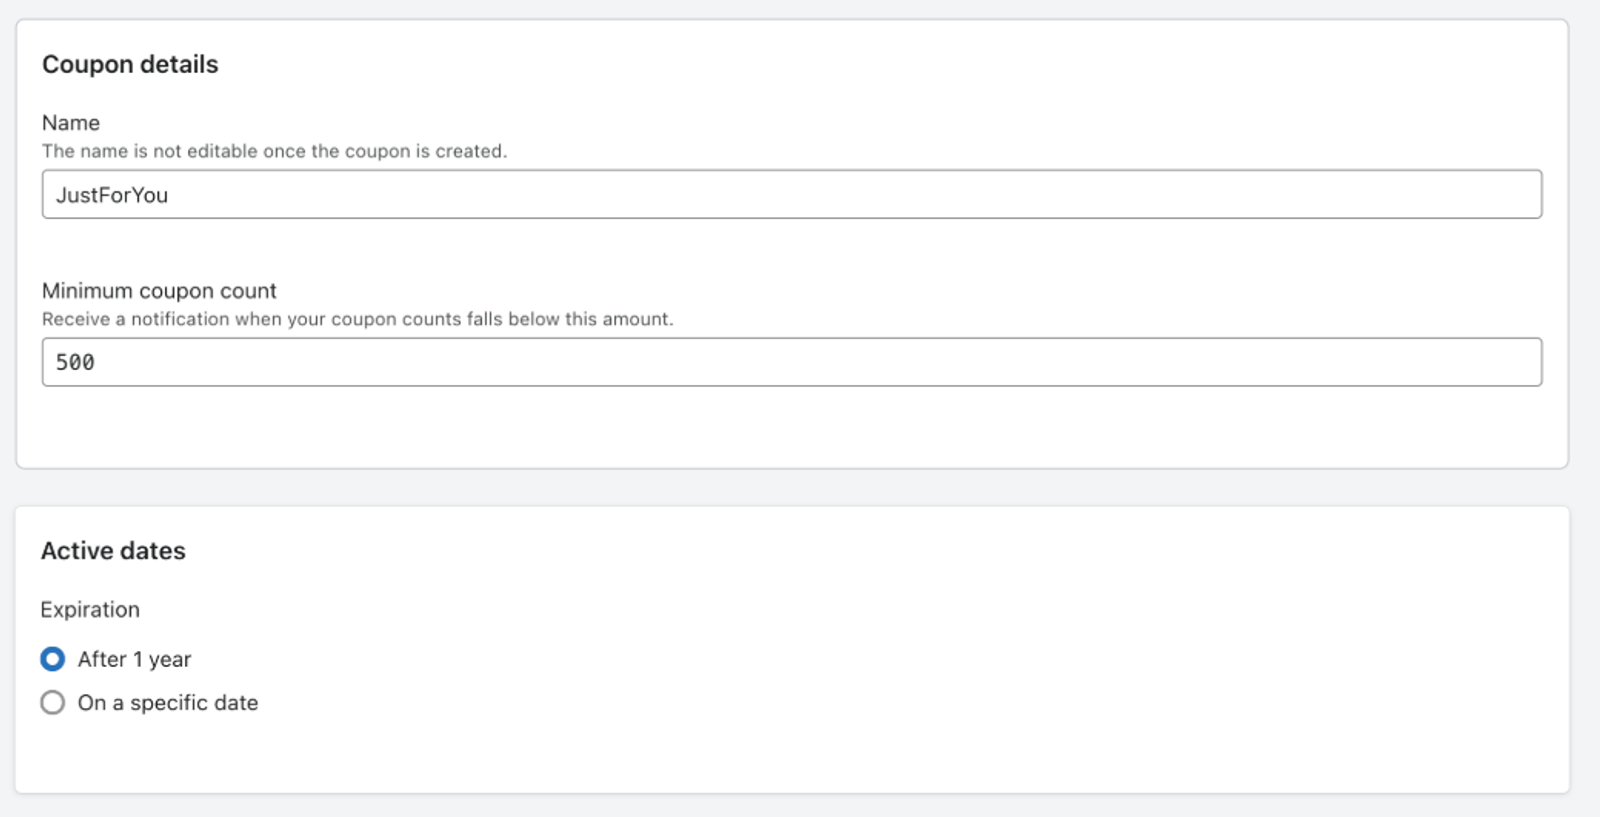Image resolution: width=1600 pixels, height=817 pixels.
Task: Click the 'After 1 year' option label
Action: [134, 659]
